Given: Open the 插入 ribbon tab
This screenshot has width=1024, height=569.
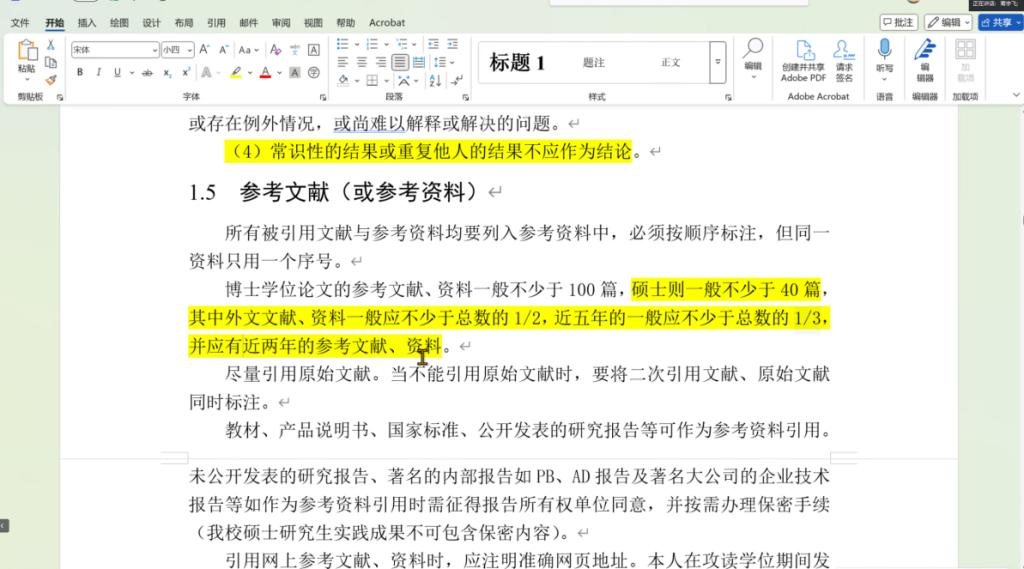Looking at the screenshot, I should 87,22.
